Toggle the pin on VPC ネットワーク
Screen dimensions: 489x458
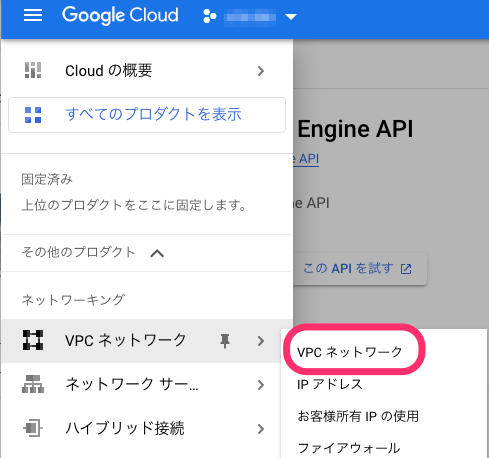(x=225, y=341)
